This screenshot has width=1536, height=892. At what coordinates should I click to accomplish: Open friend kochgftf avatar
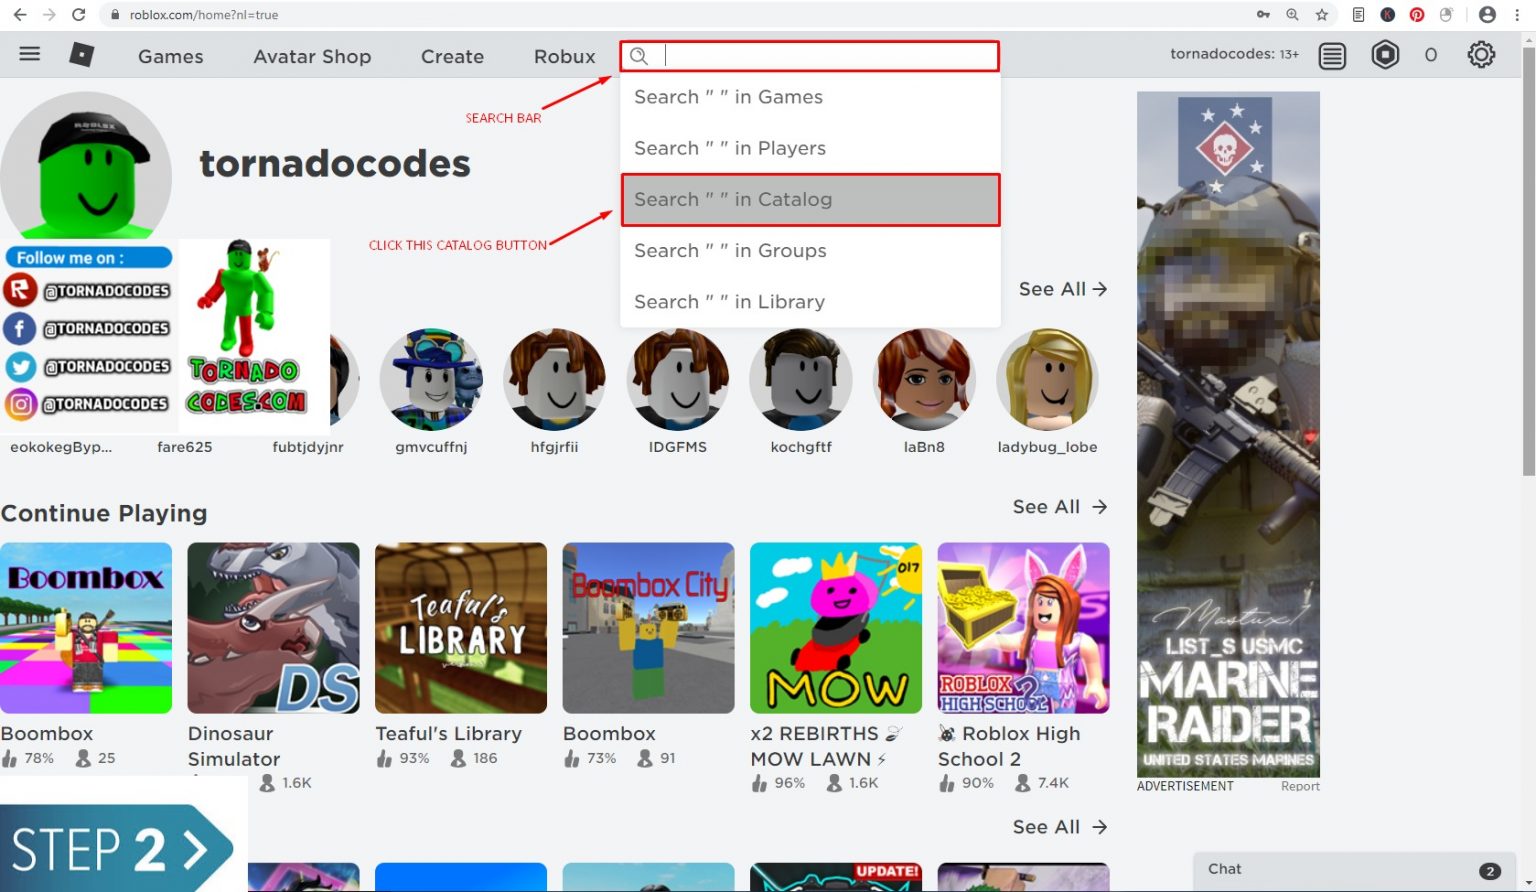coord(801,380)
